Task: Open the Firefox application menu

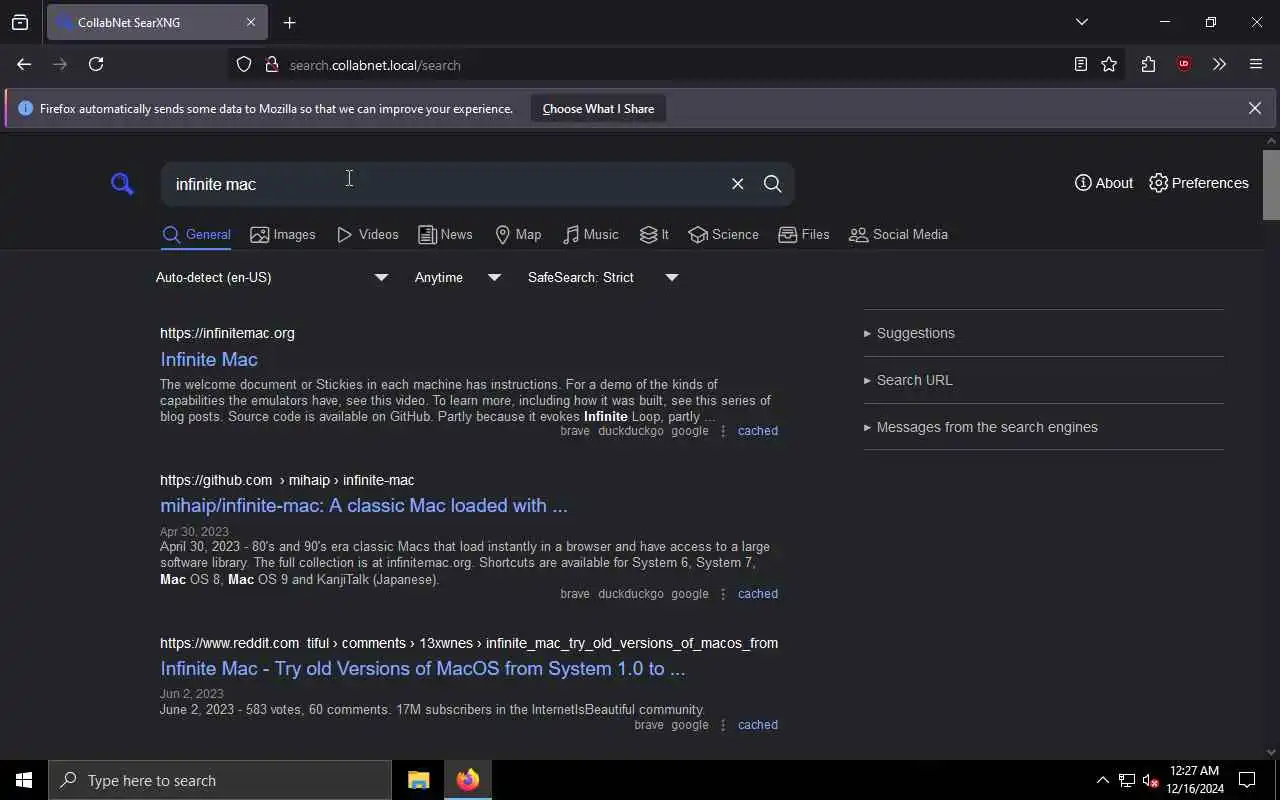Action: tap(1256, 65)
